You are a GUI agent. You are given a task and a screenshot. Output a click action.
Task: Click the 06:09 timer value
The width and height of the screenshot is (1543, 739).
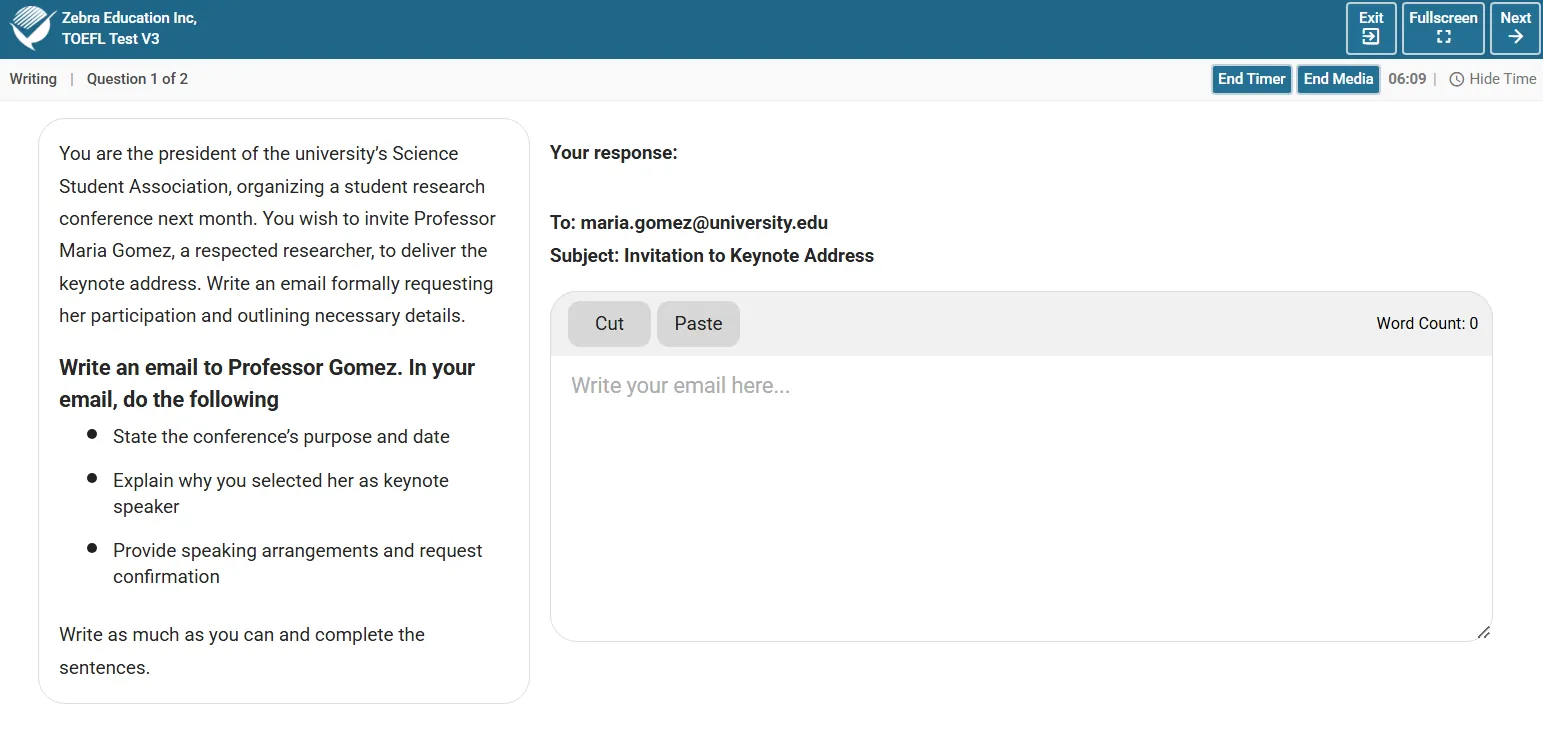(1407, 79)
